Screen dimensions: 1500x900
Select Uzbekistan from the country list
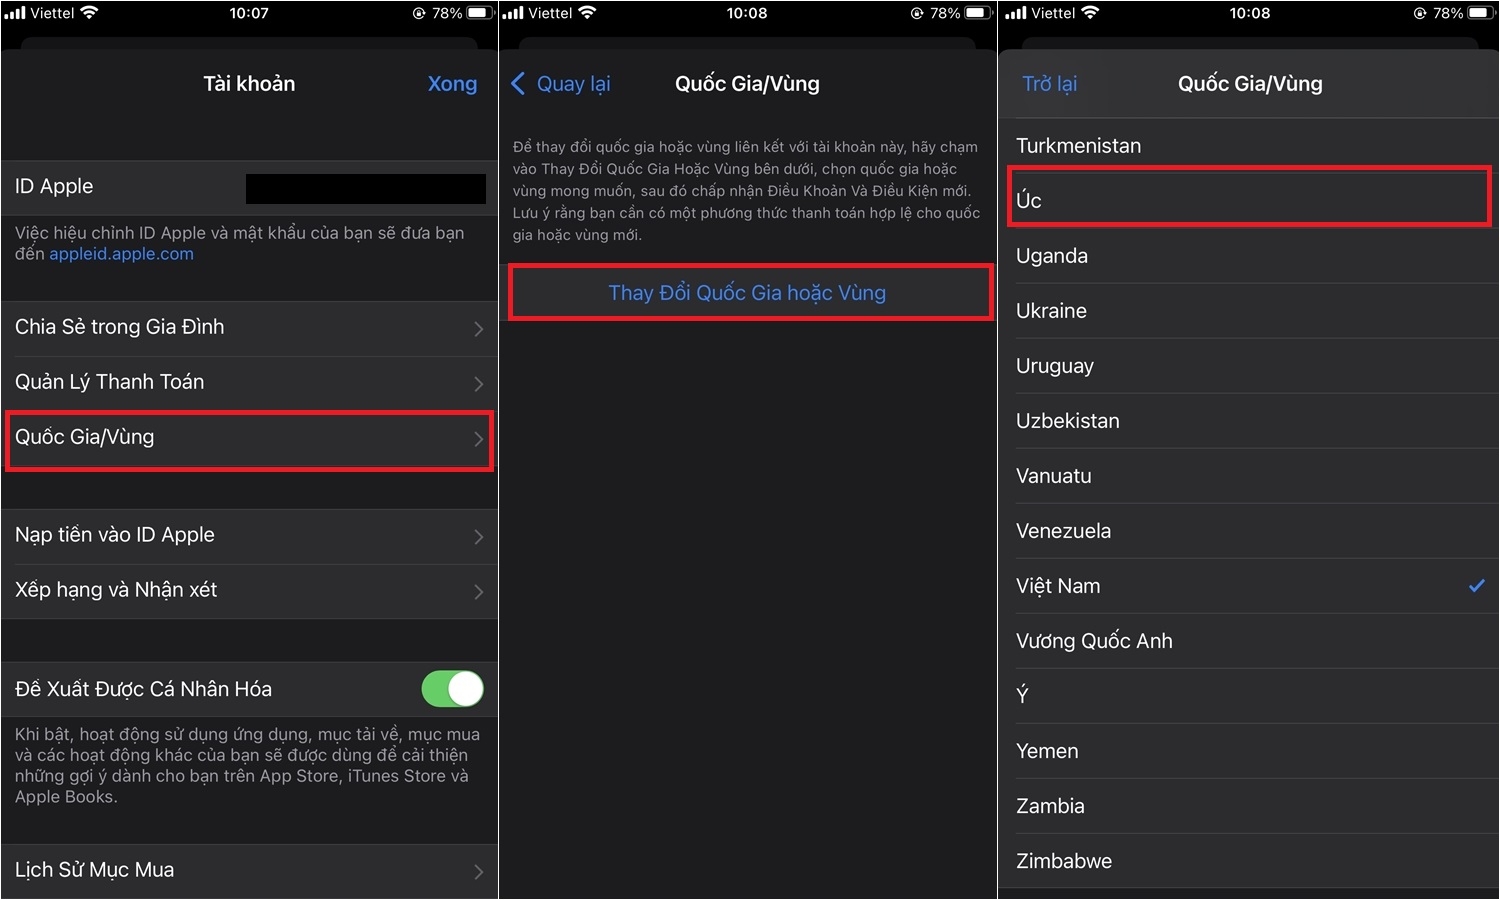1248,421
